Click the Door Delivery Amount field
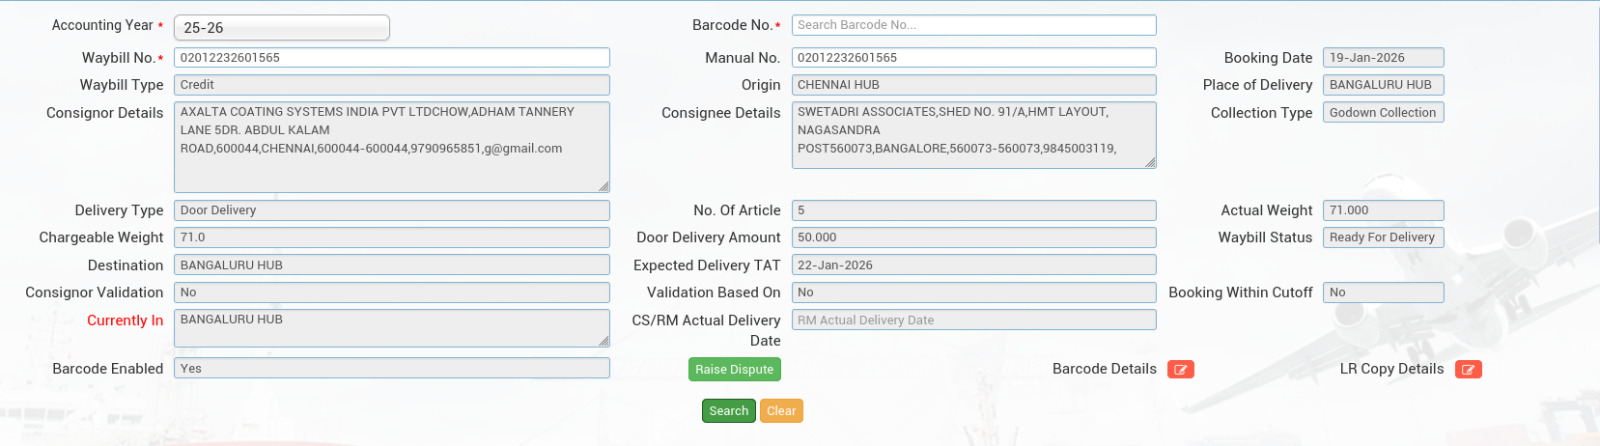 (973, 238)
